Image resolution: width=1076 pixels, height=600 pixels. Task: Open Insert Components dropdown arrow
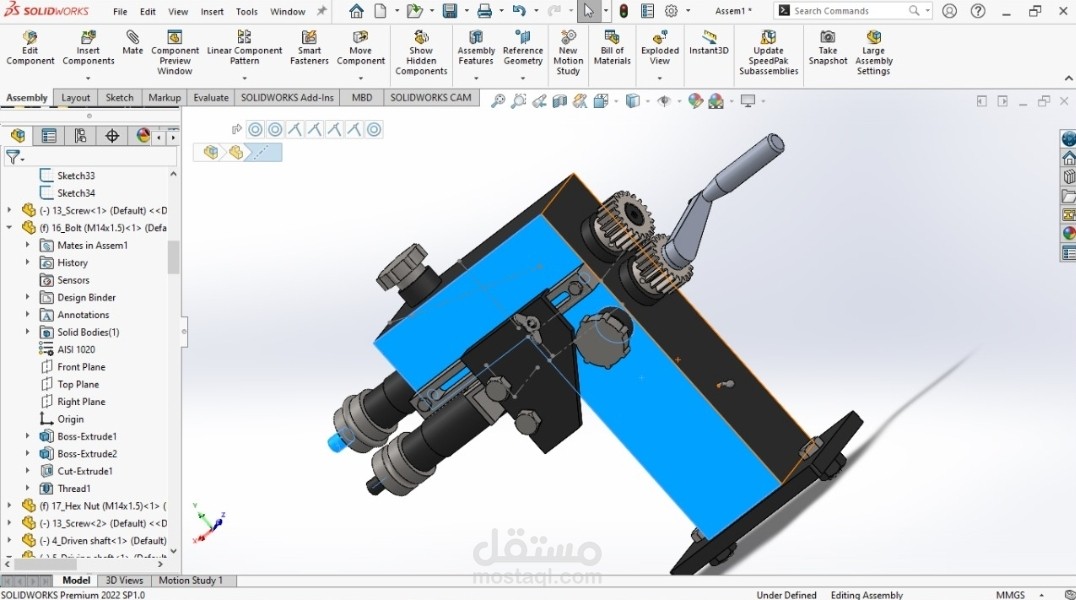(x=88, y=78)
